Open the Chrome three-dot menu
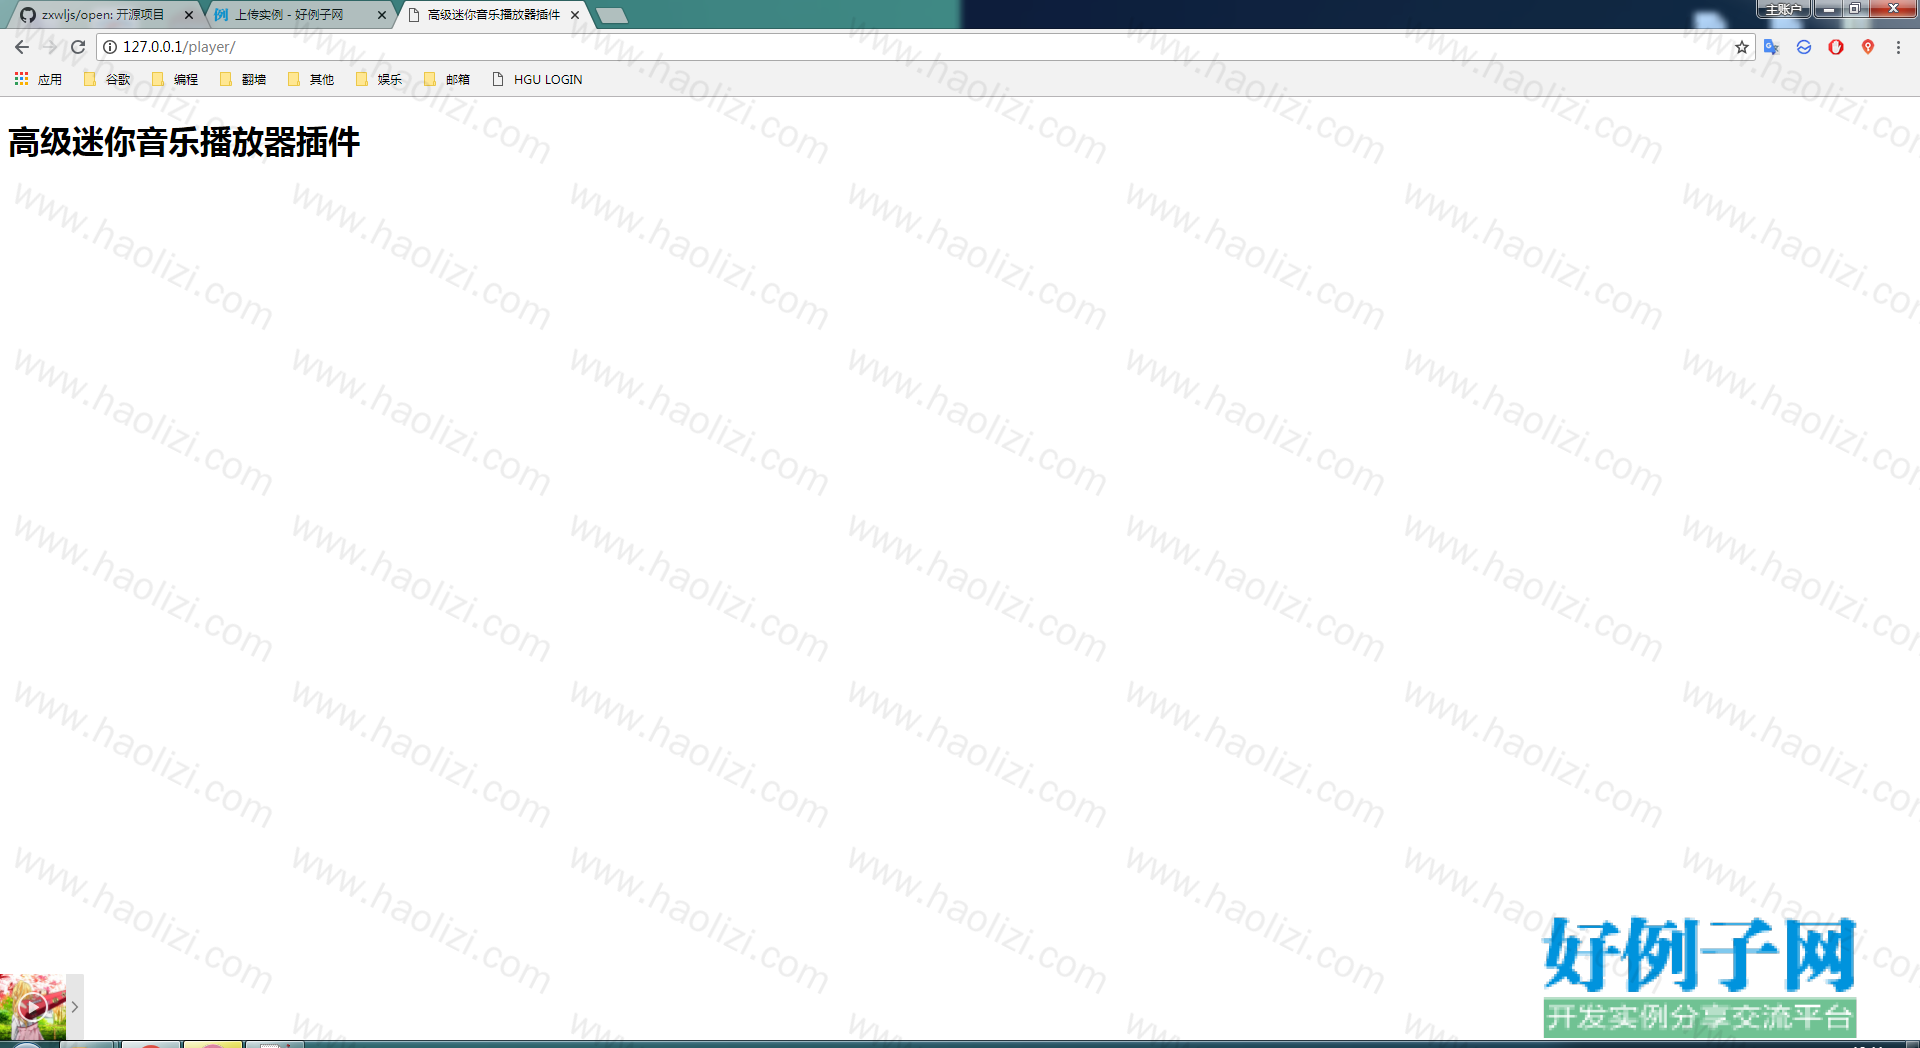The image size is (1920, 1048). pyautogui.click(x=1899, y=47)
